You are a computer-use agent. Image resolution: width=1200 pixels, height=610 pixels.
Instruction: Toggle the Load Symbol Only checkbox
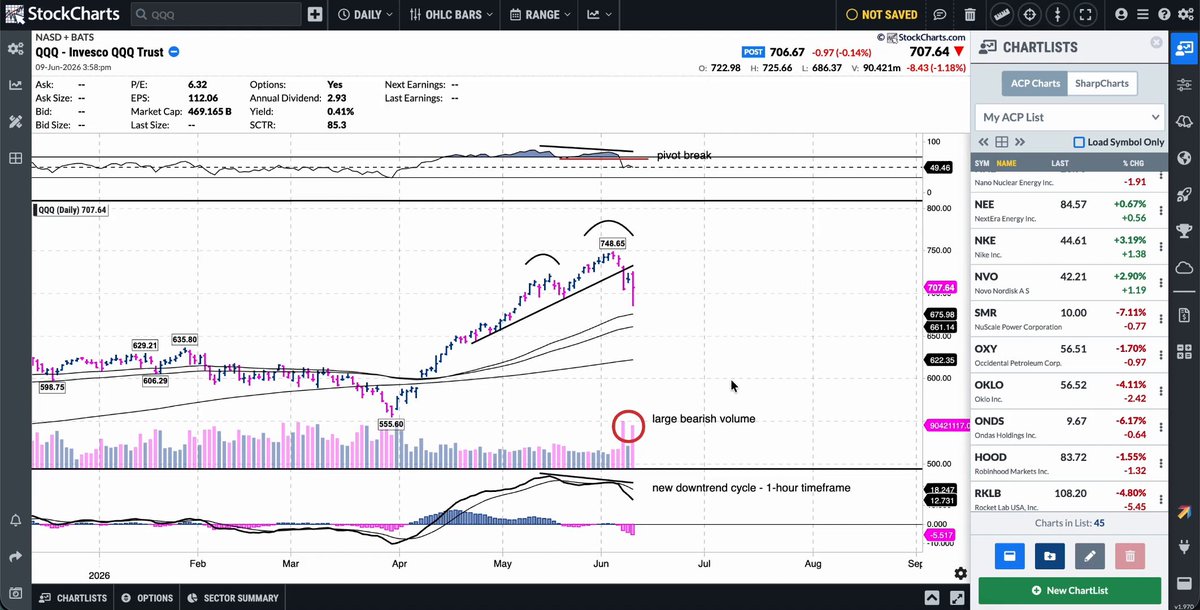(1079, 142)
